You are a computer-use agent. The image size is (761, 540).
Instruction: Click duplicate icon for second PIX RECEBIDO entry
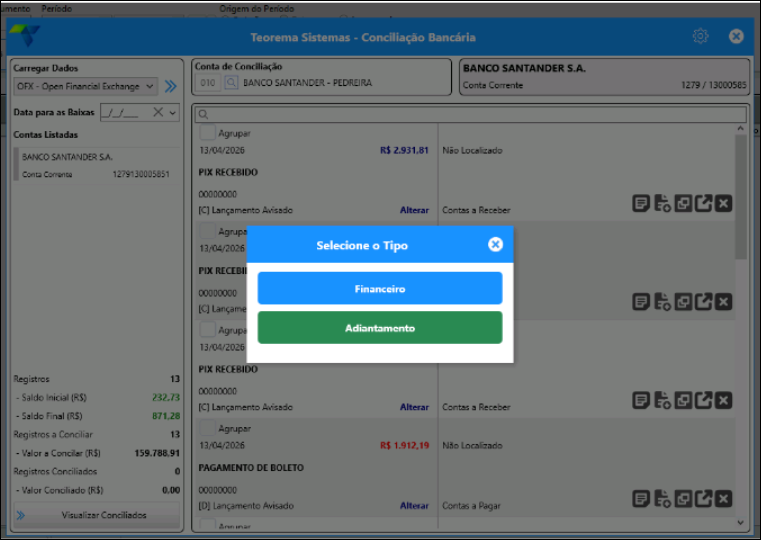(683, 302)
